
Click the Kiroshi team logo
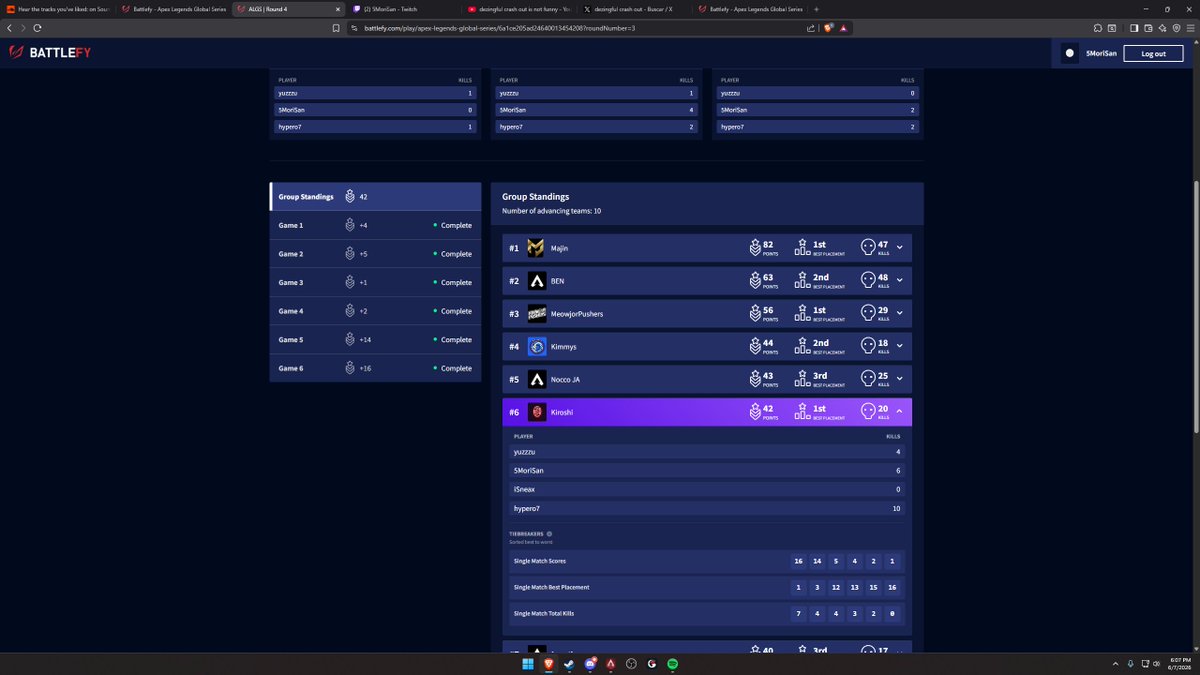point(536,412)
